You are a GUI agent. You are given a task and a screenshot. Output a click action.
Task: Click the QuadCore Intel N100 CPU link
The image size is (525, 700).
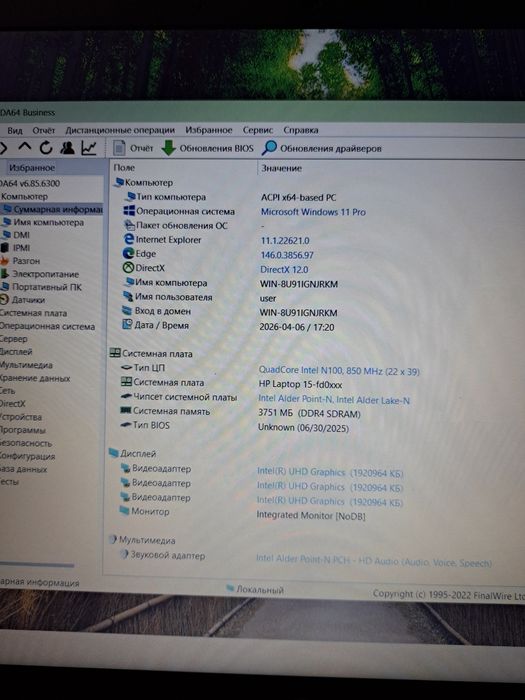tap(339, 371)
